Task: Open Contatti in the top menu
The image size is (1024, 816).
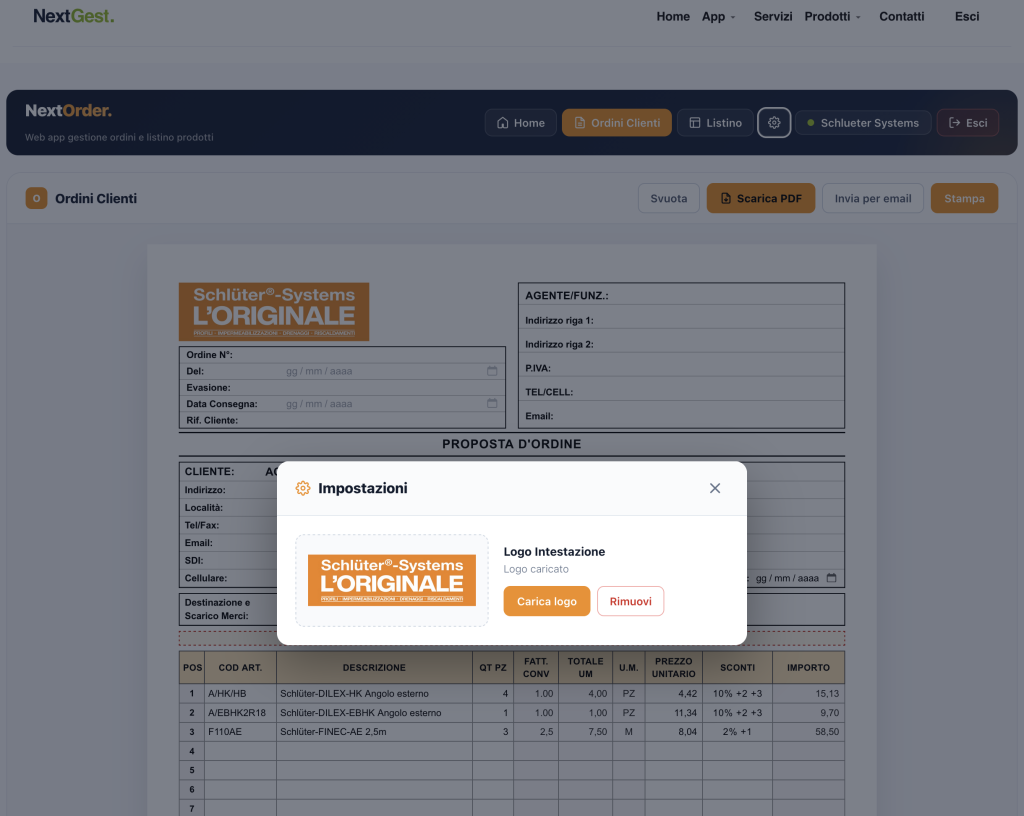Action: [901, 16]
